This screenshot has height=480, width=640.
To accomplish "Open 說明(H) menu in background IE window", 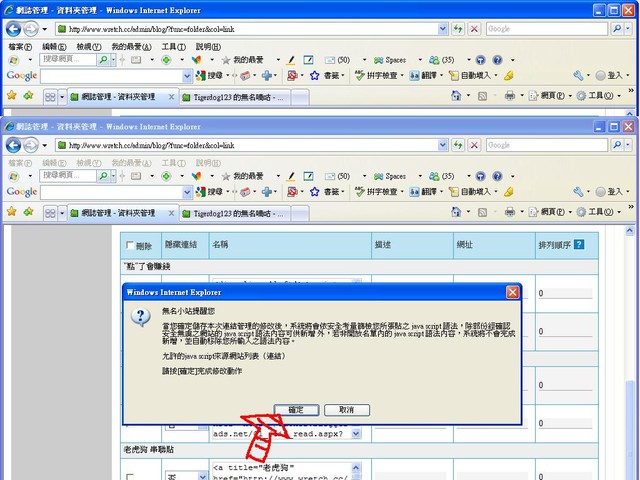I will tap(208, 47).
